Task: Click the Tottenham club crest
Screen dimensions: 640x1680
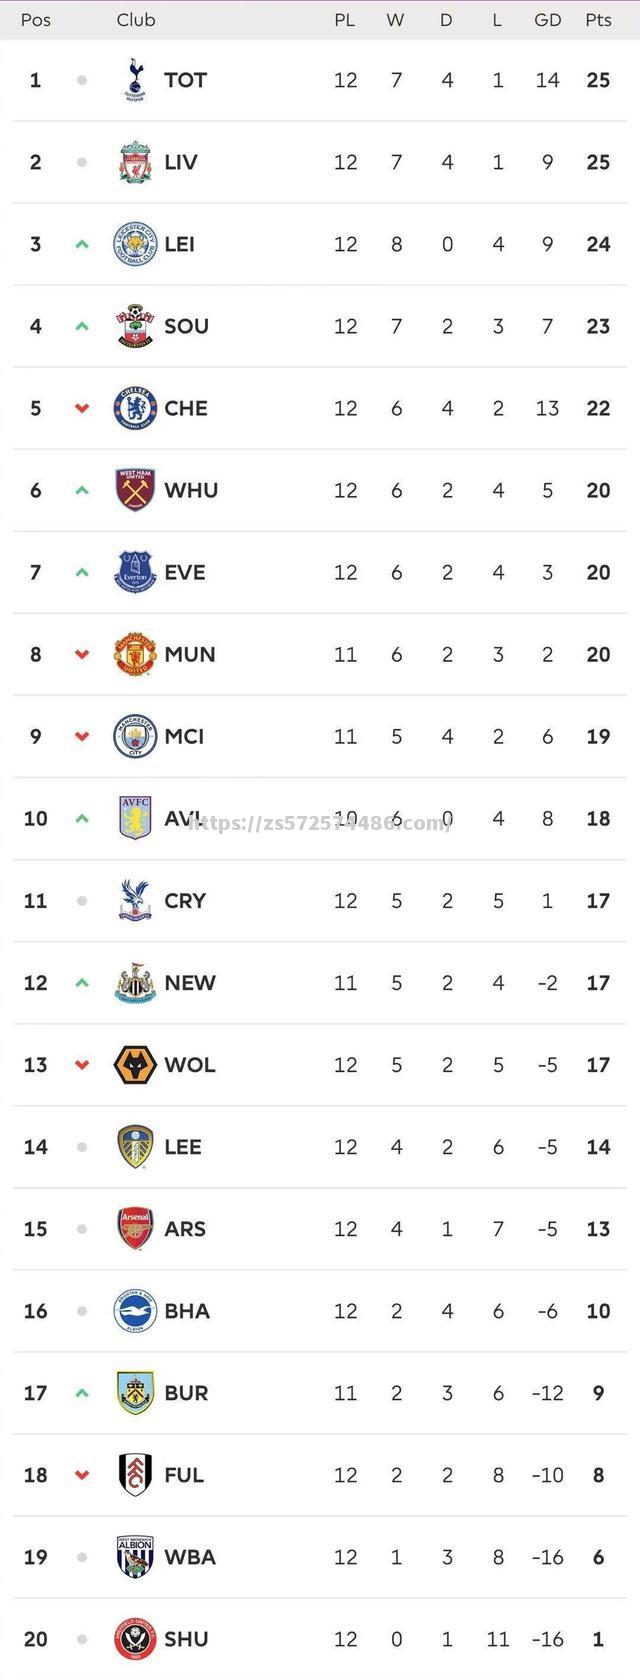Action: click(x=135, y=80)
